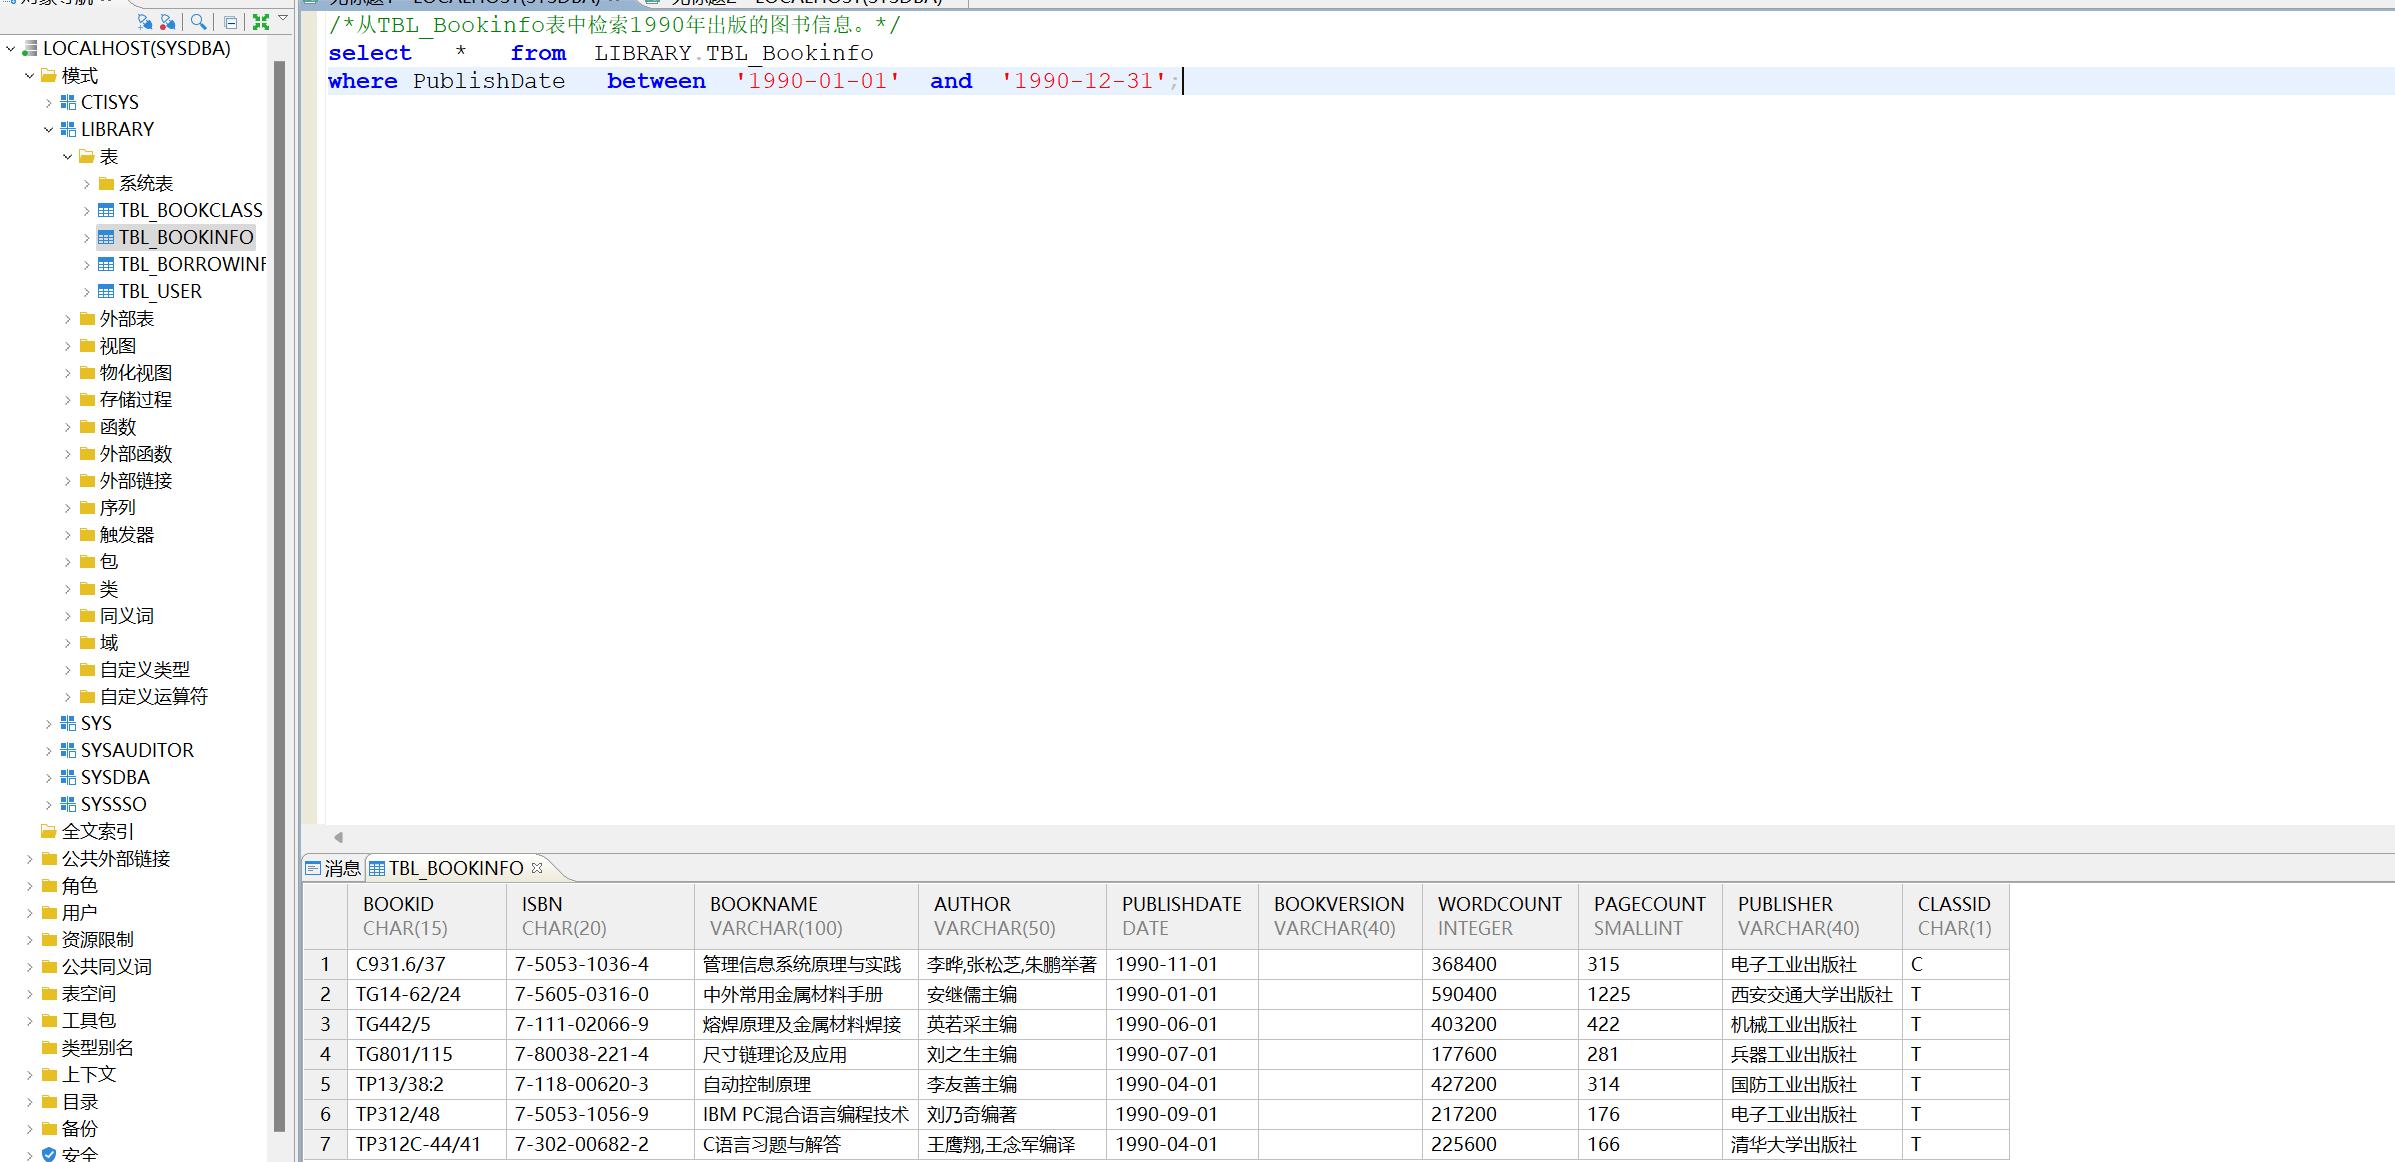Click the LOCALHOST server icon
2395x1162 pixels.
[30, 48]
